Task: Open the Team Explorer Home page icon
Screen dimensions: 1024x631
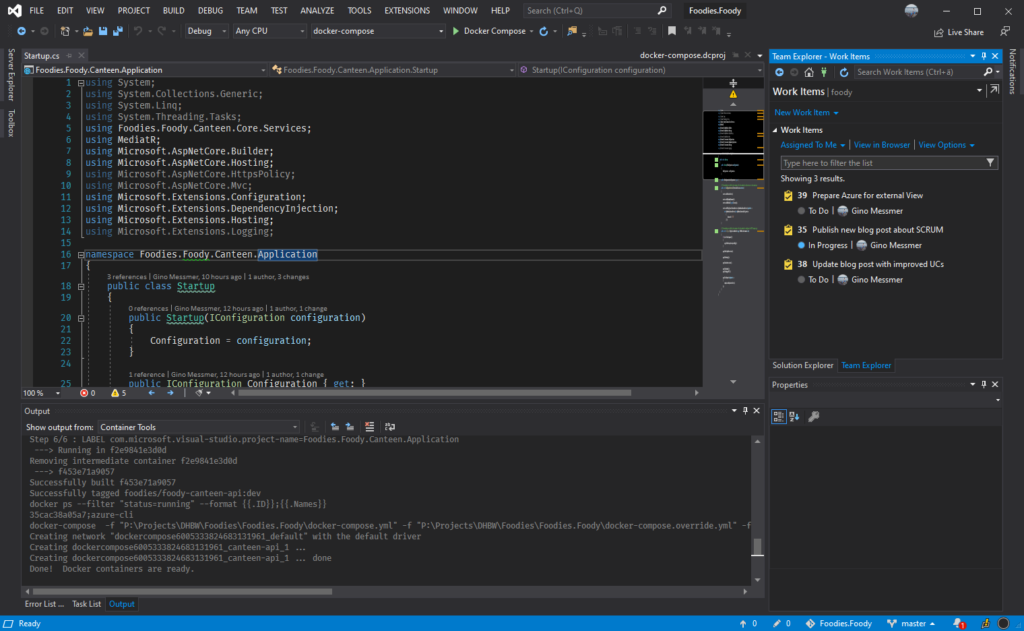Action: click(810, 71)
